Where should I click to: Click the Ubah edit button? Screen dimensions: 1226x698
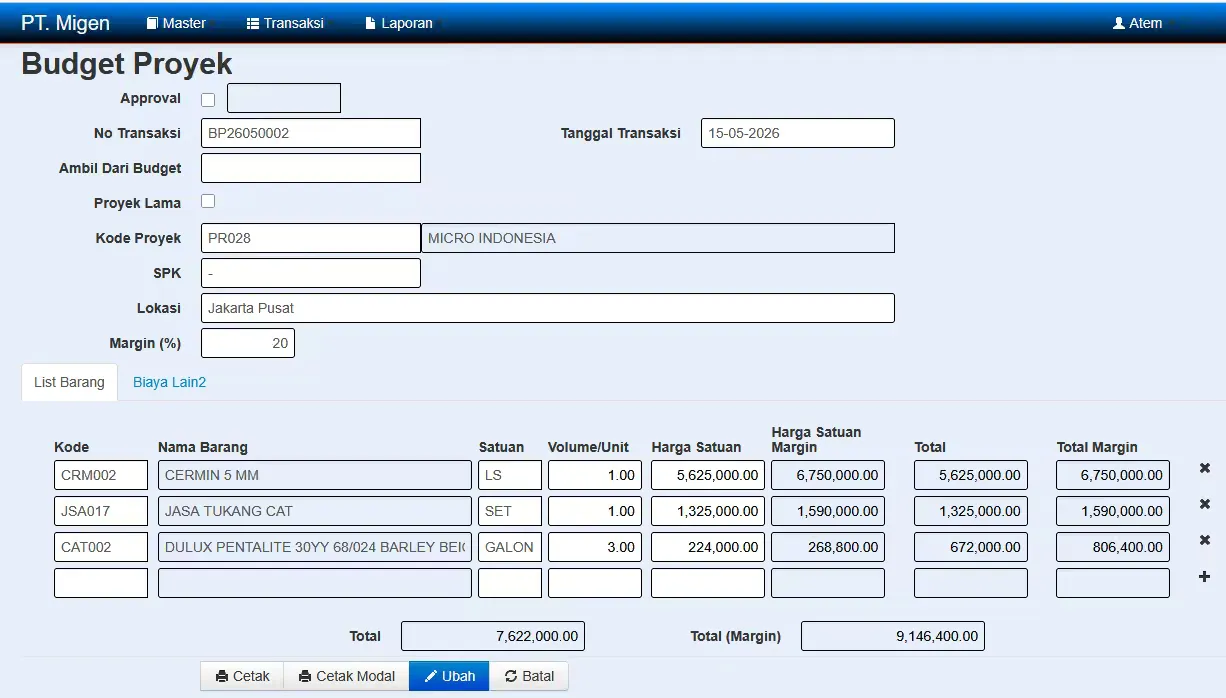click(x=449, y=676)
